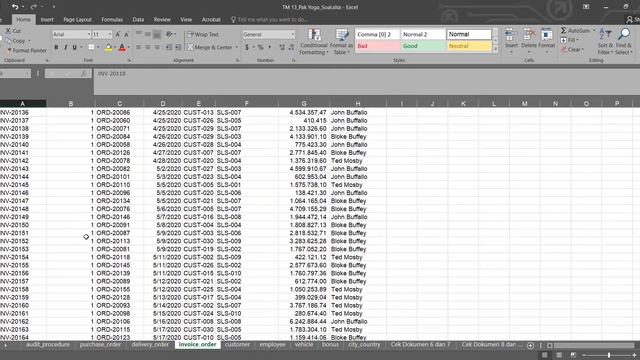Viewport: 640px width, 360px height.
Task: Click the Redo arrow in title bar
Action: click(33, 7)
